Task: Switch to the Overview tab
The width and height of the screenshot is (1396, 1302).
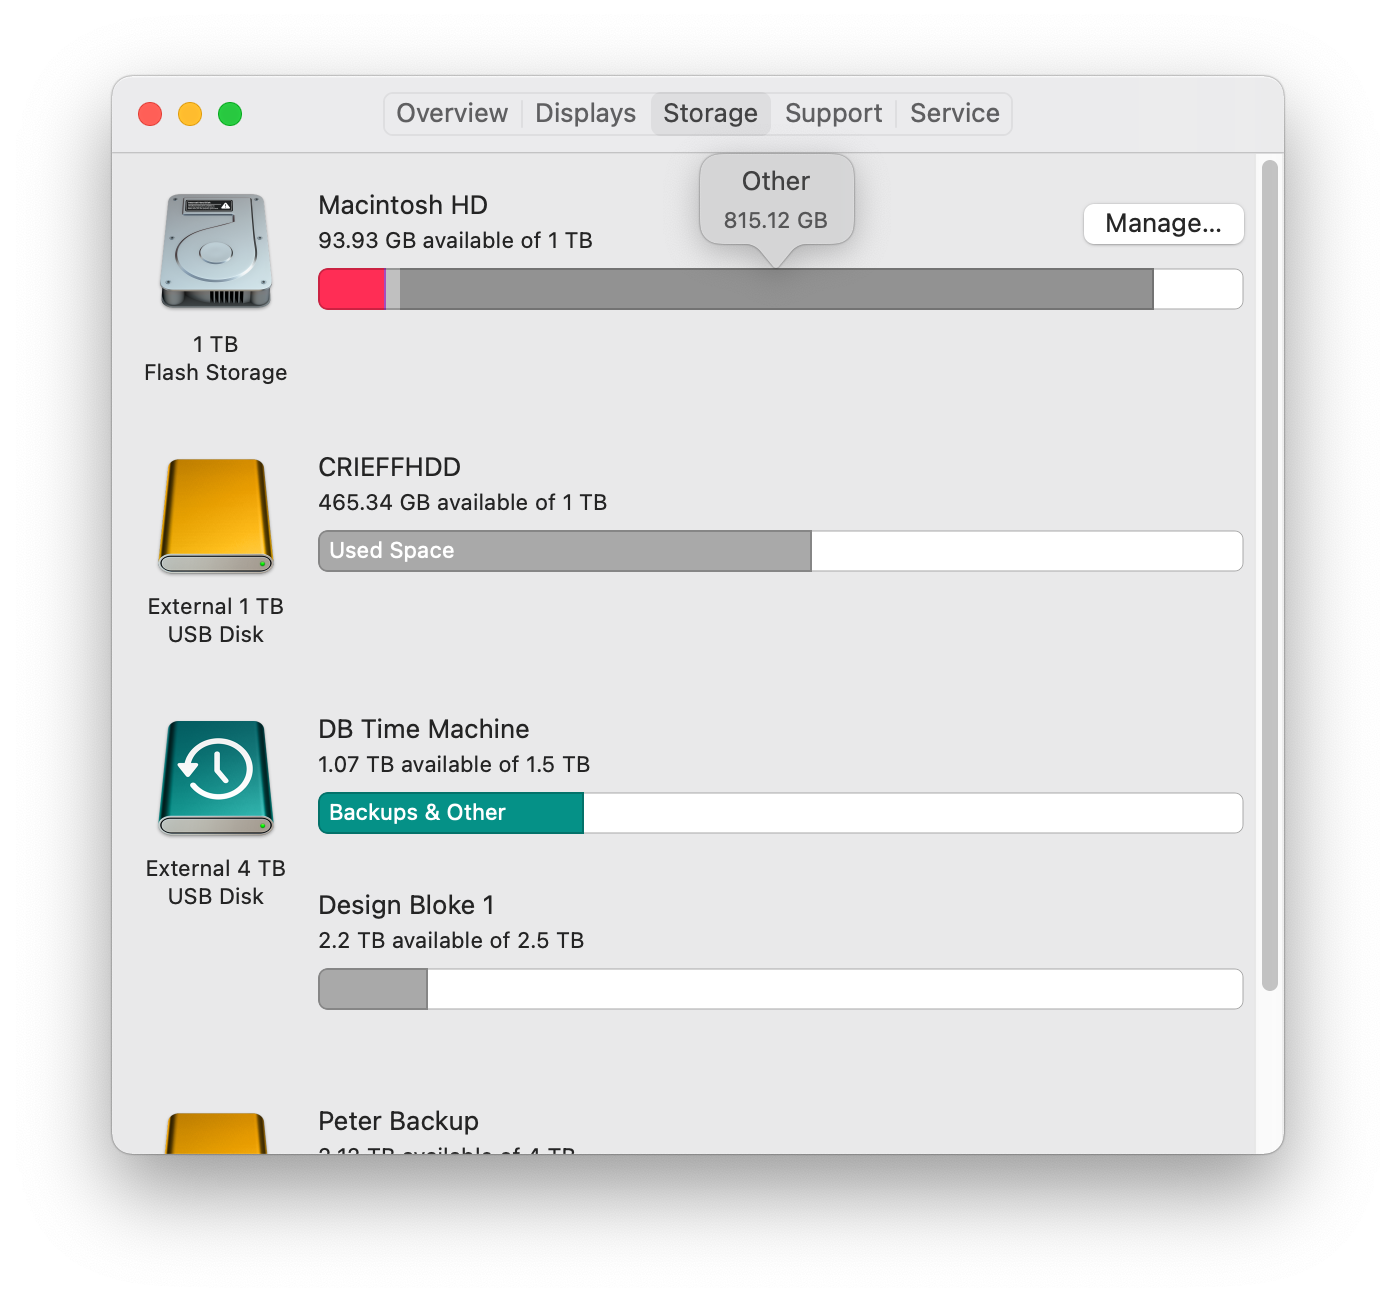Action: [x=452, y=113]
